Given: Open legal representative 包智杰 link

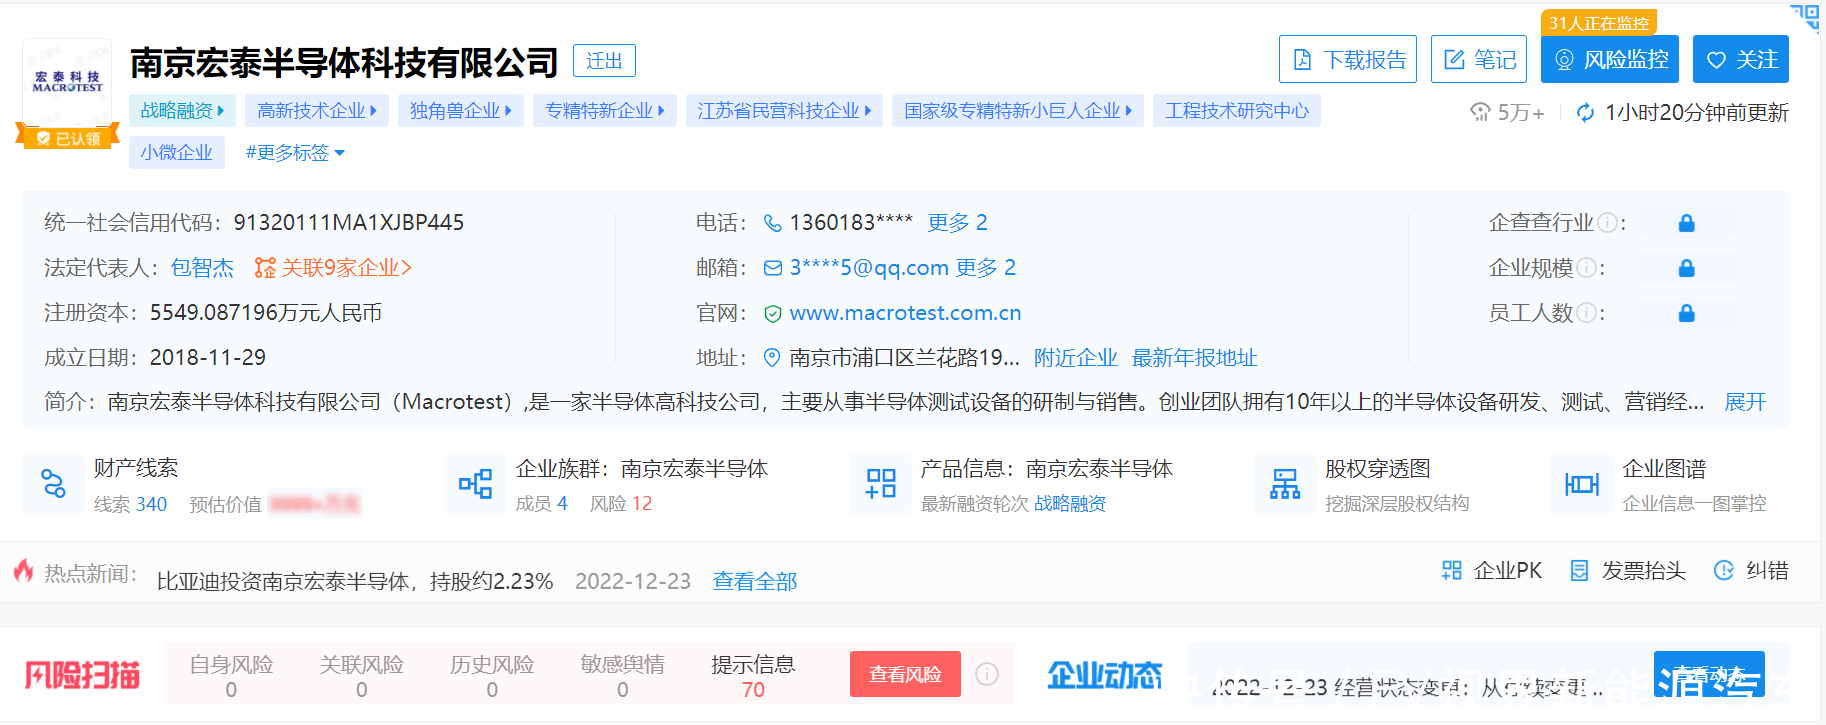Looking at the screenshot, I should pos(202,267).
